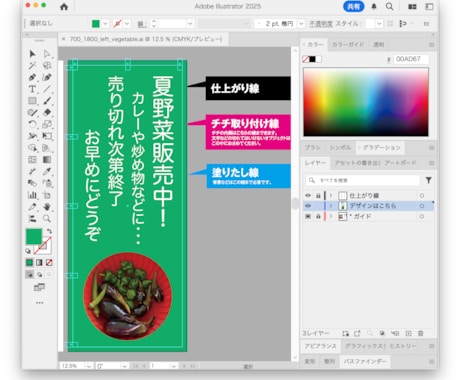Pick a color from the spectrum box

click(366, 102)
